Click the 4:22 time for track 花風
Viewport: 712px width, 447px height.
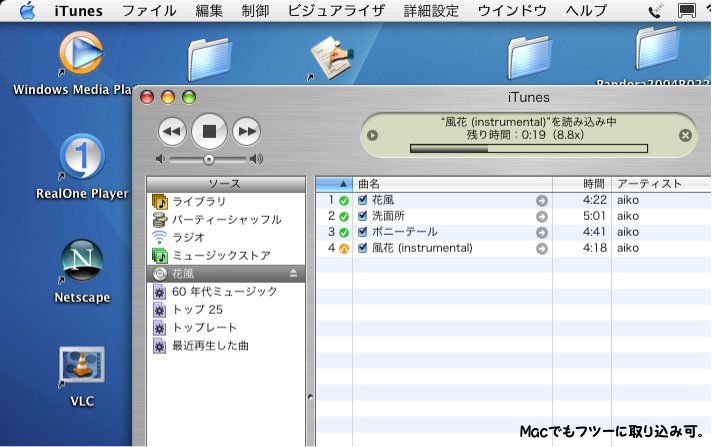coord(595,200)
